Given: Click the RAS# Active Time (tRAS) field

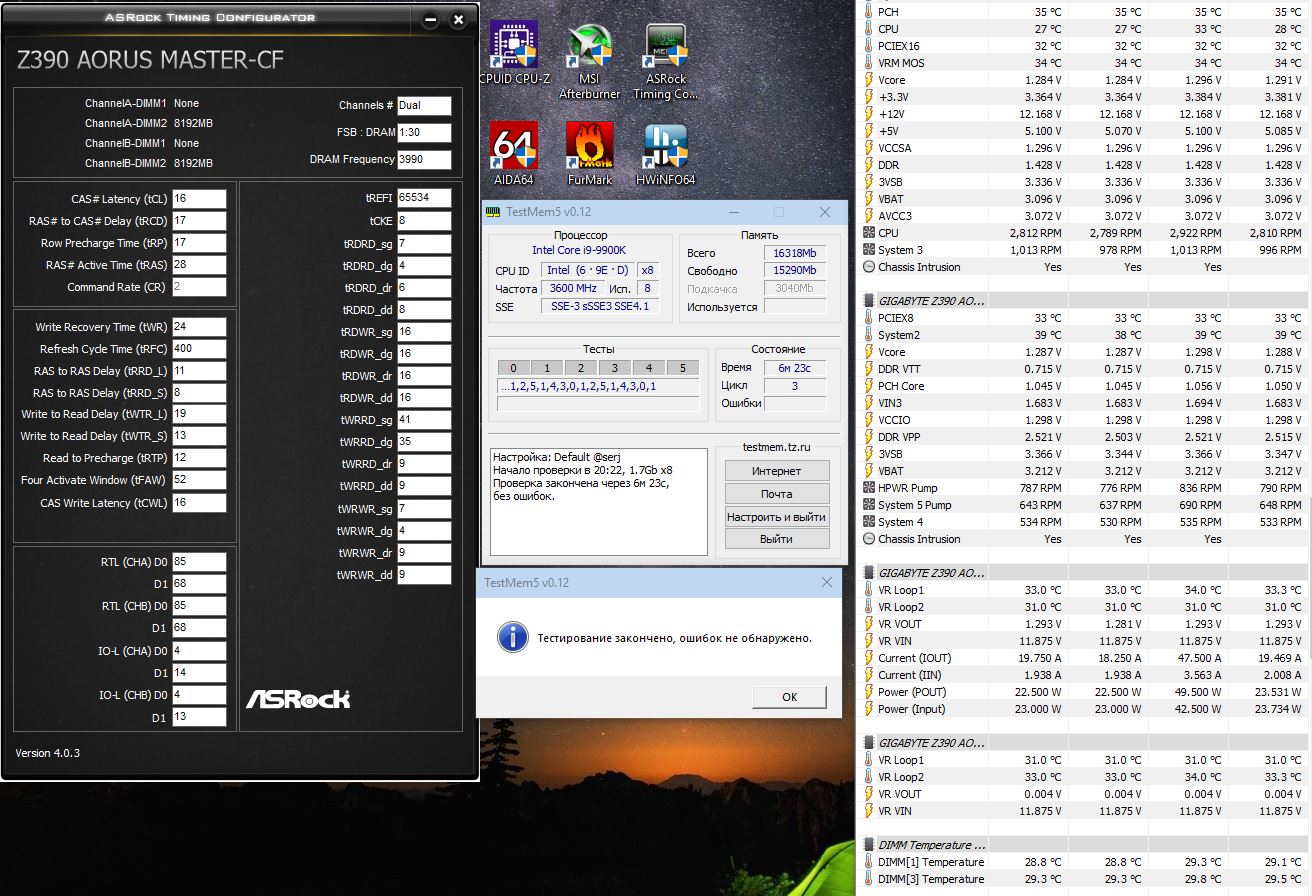Looking at the screenshot, I should [199, 265].
